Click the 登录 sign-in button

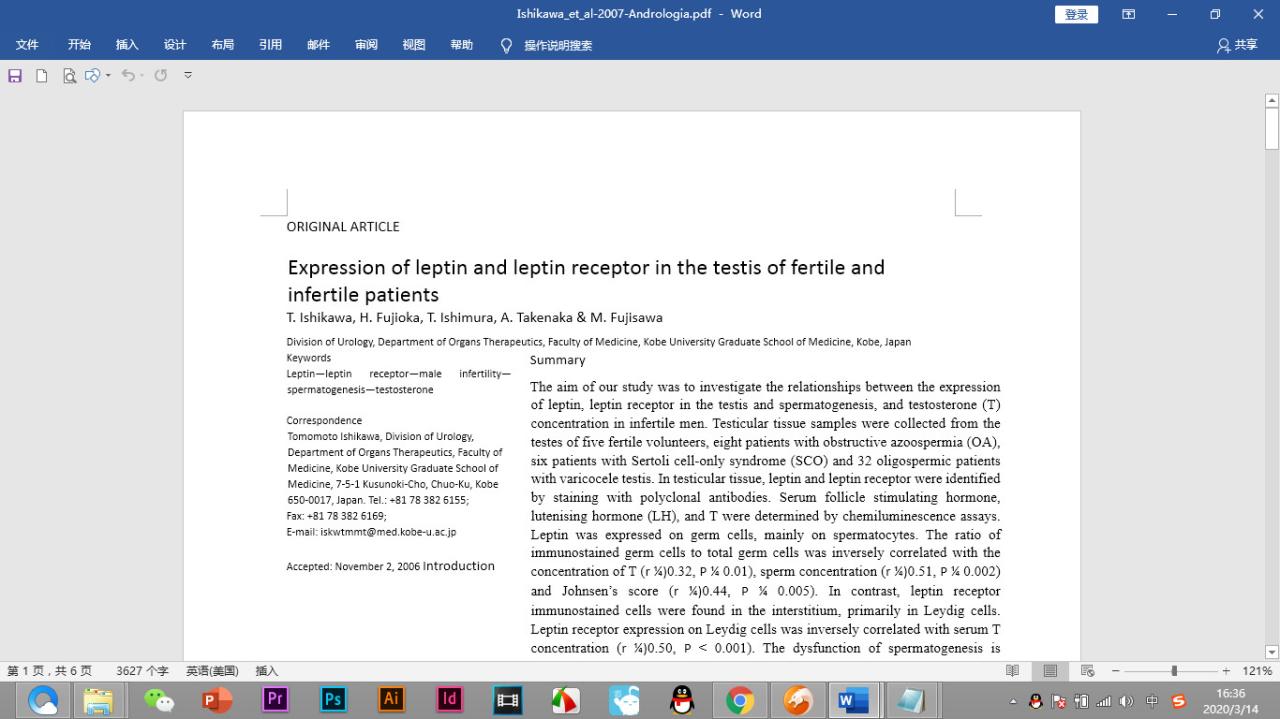(x=1076, y=14)
